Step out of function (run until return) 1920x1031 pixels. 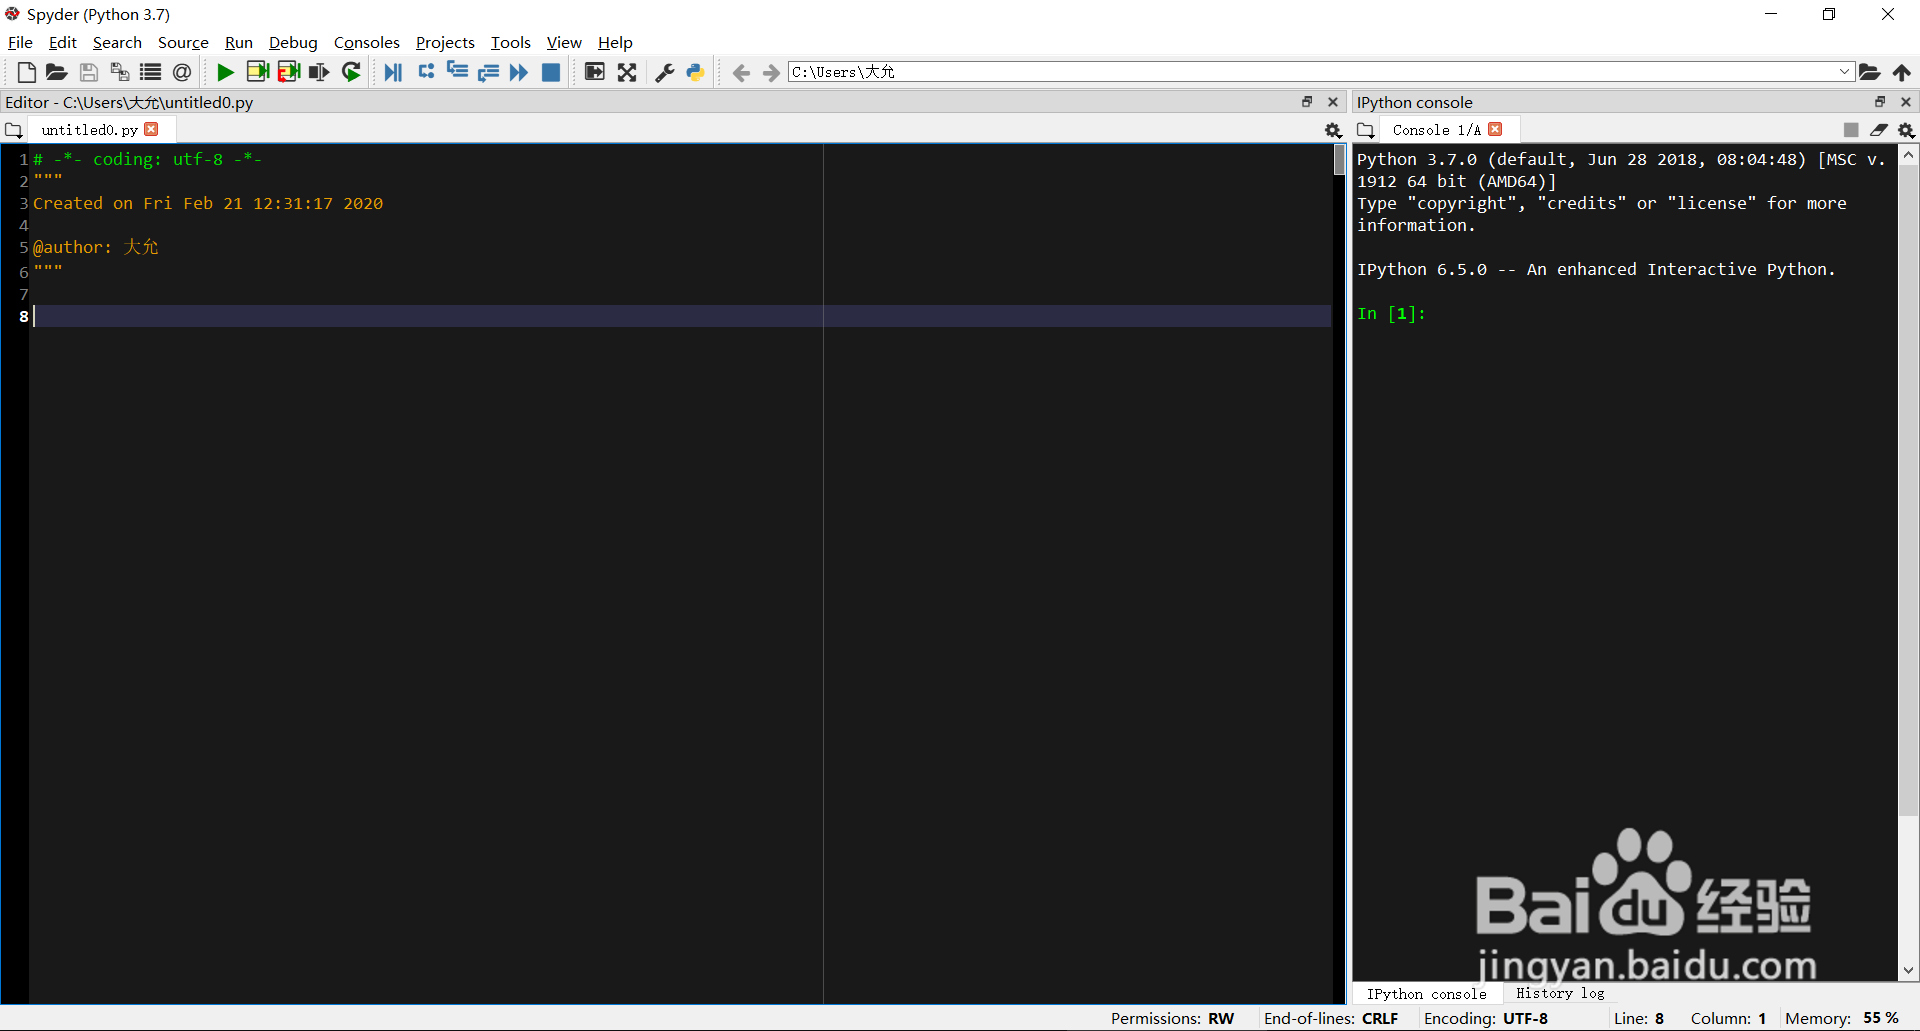coord(488,72)
